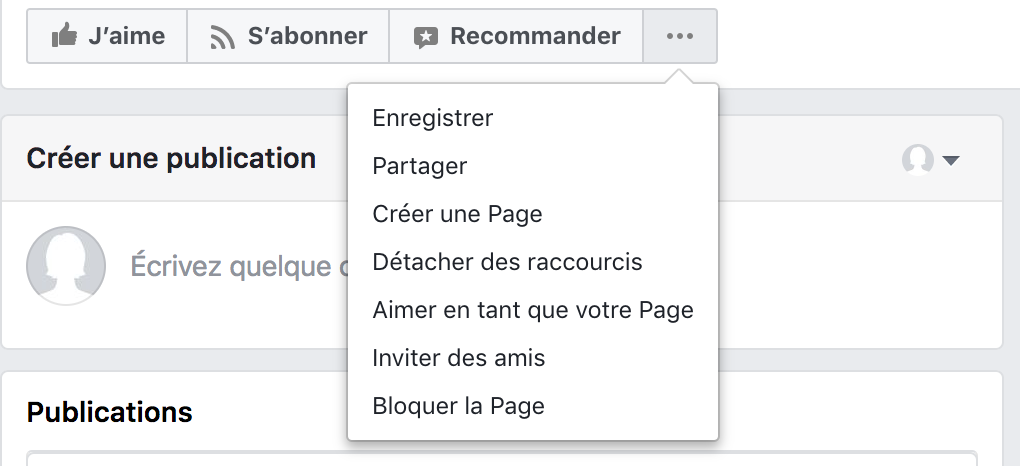Click the small avatar icon in the post header
Viewport: 1020px width, 466px height.
tap(918, 159)
